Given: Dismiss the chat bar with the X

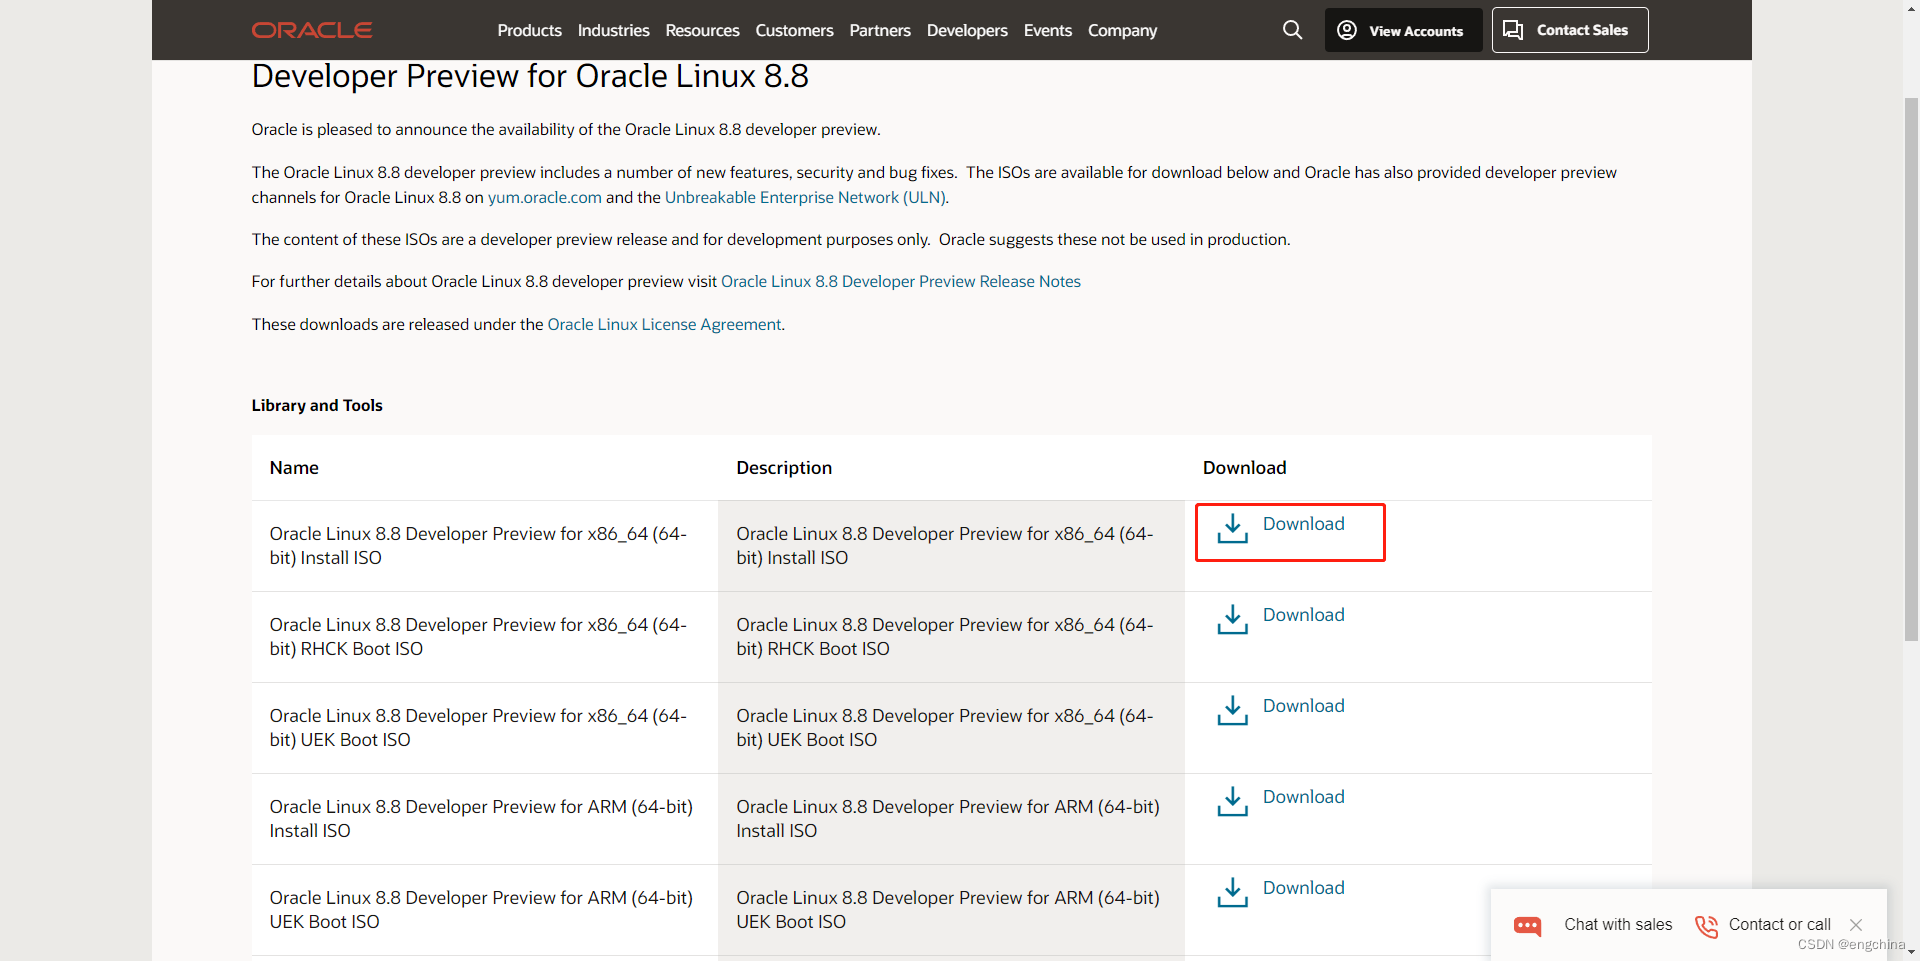Looking at the screenshot, I should pyautogui.click(x=1856, y=924).
